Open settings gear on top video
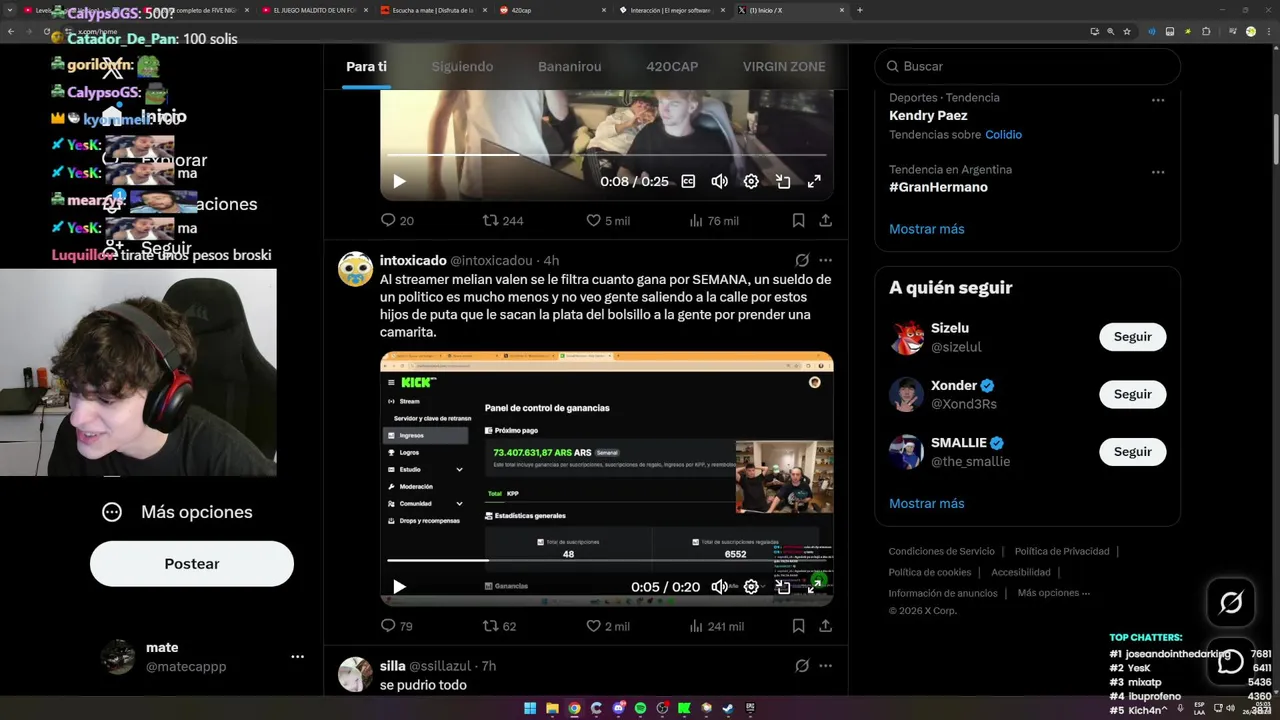Screen dimensions: 1280x720 point(751,182)
